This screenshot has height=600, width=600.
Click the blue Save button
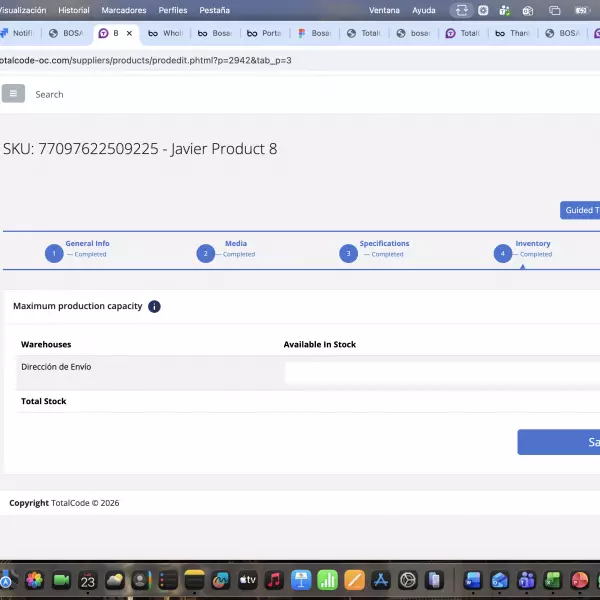pyautogui.click(x=559, y=442)
